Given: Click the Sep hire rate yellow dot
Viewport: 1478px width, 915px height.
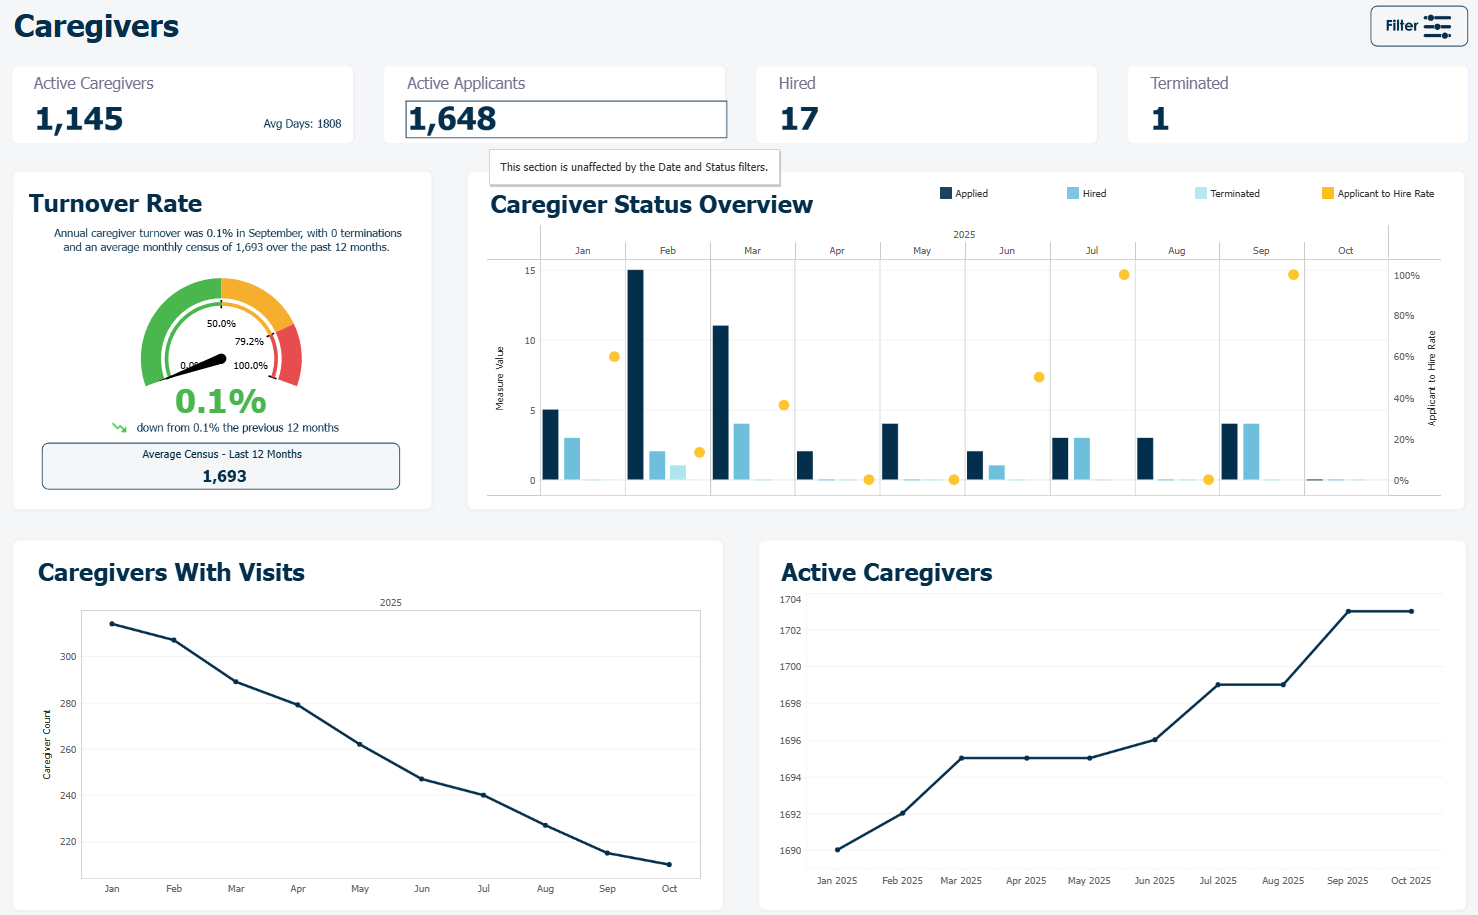Looking at the screenshot, I should (x=1293, y=275).
